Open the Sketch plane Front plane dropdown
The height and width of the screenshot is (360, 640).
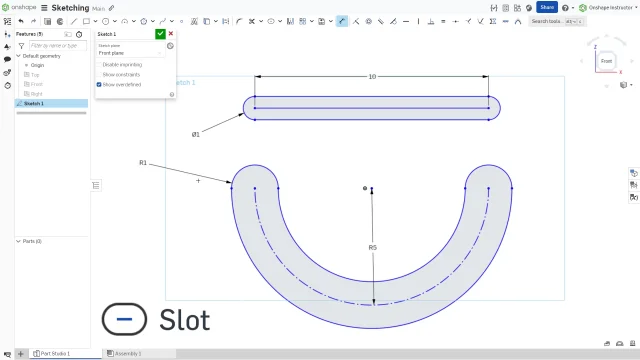(x=130, y=53)
